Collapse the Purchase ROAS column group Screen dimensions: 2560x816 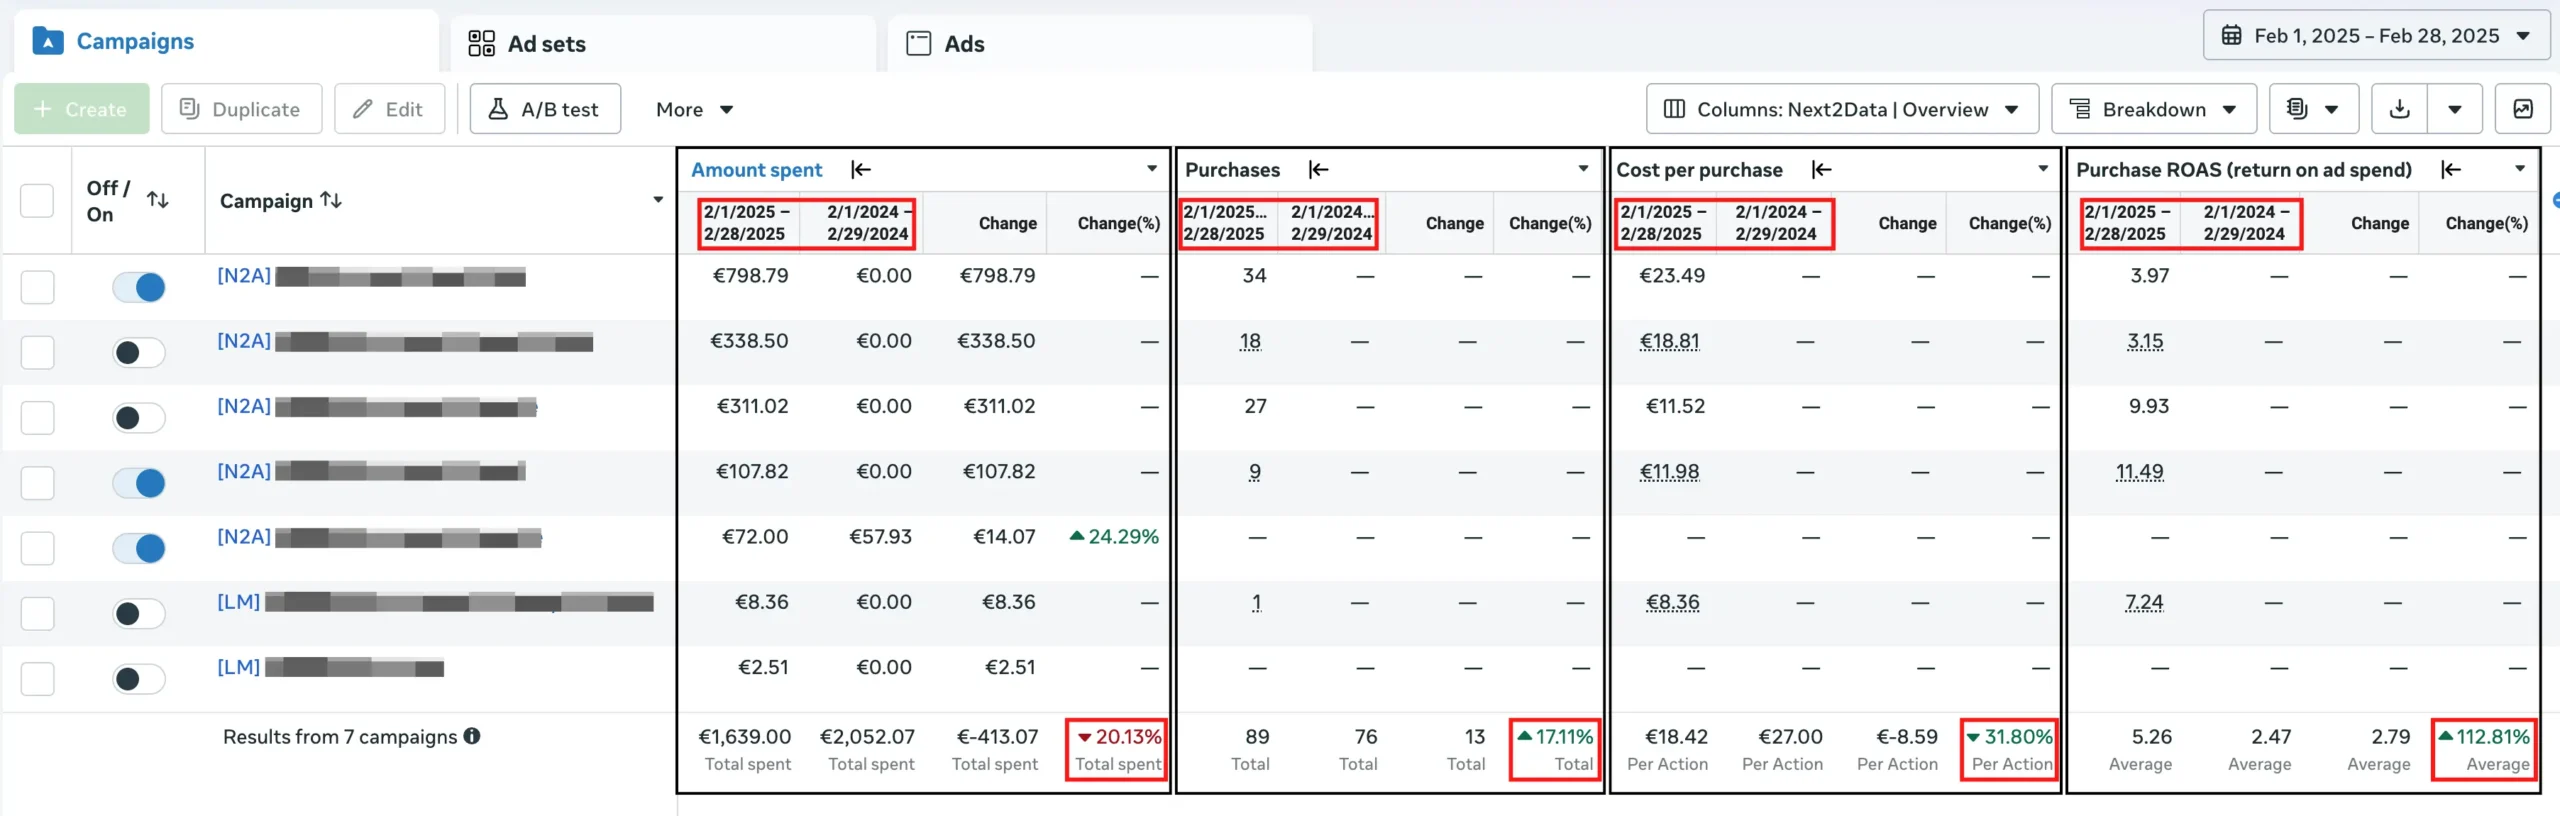2451,170
